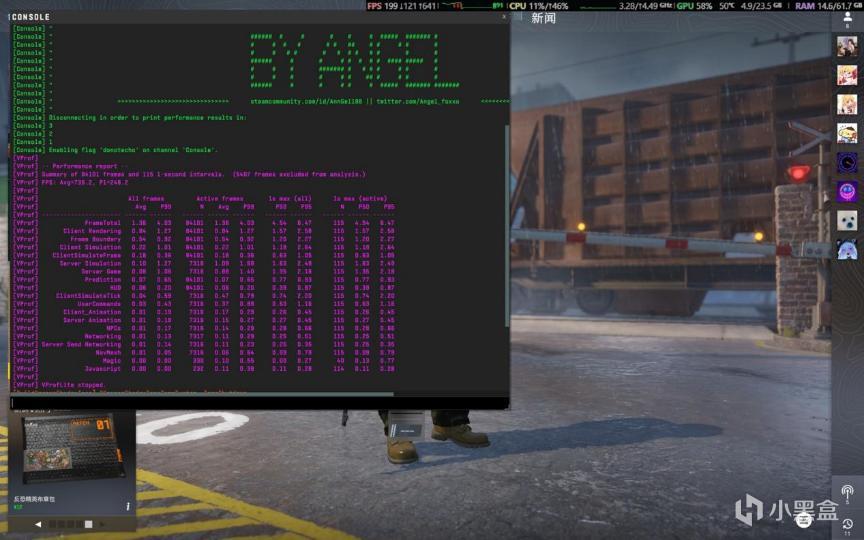
Task: Click the 'Performance report' console line
Action: point(85,166)
